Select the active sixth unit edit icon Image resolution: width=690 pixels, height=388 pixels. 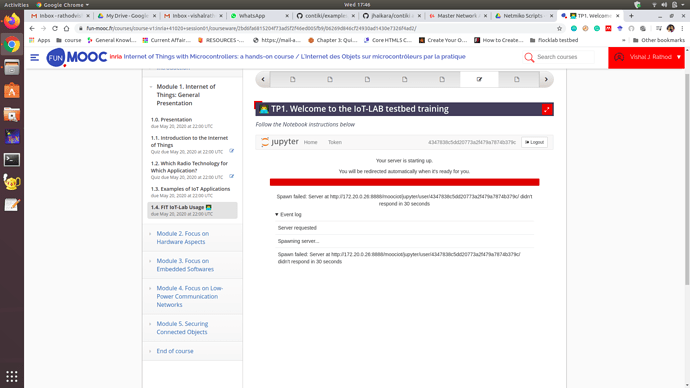point(479,80)
